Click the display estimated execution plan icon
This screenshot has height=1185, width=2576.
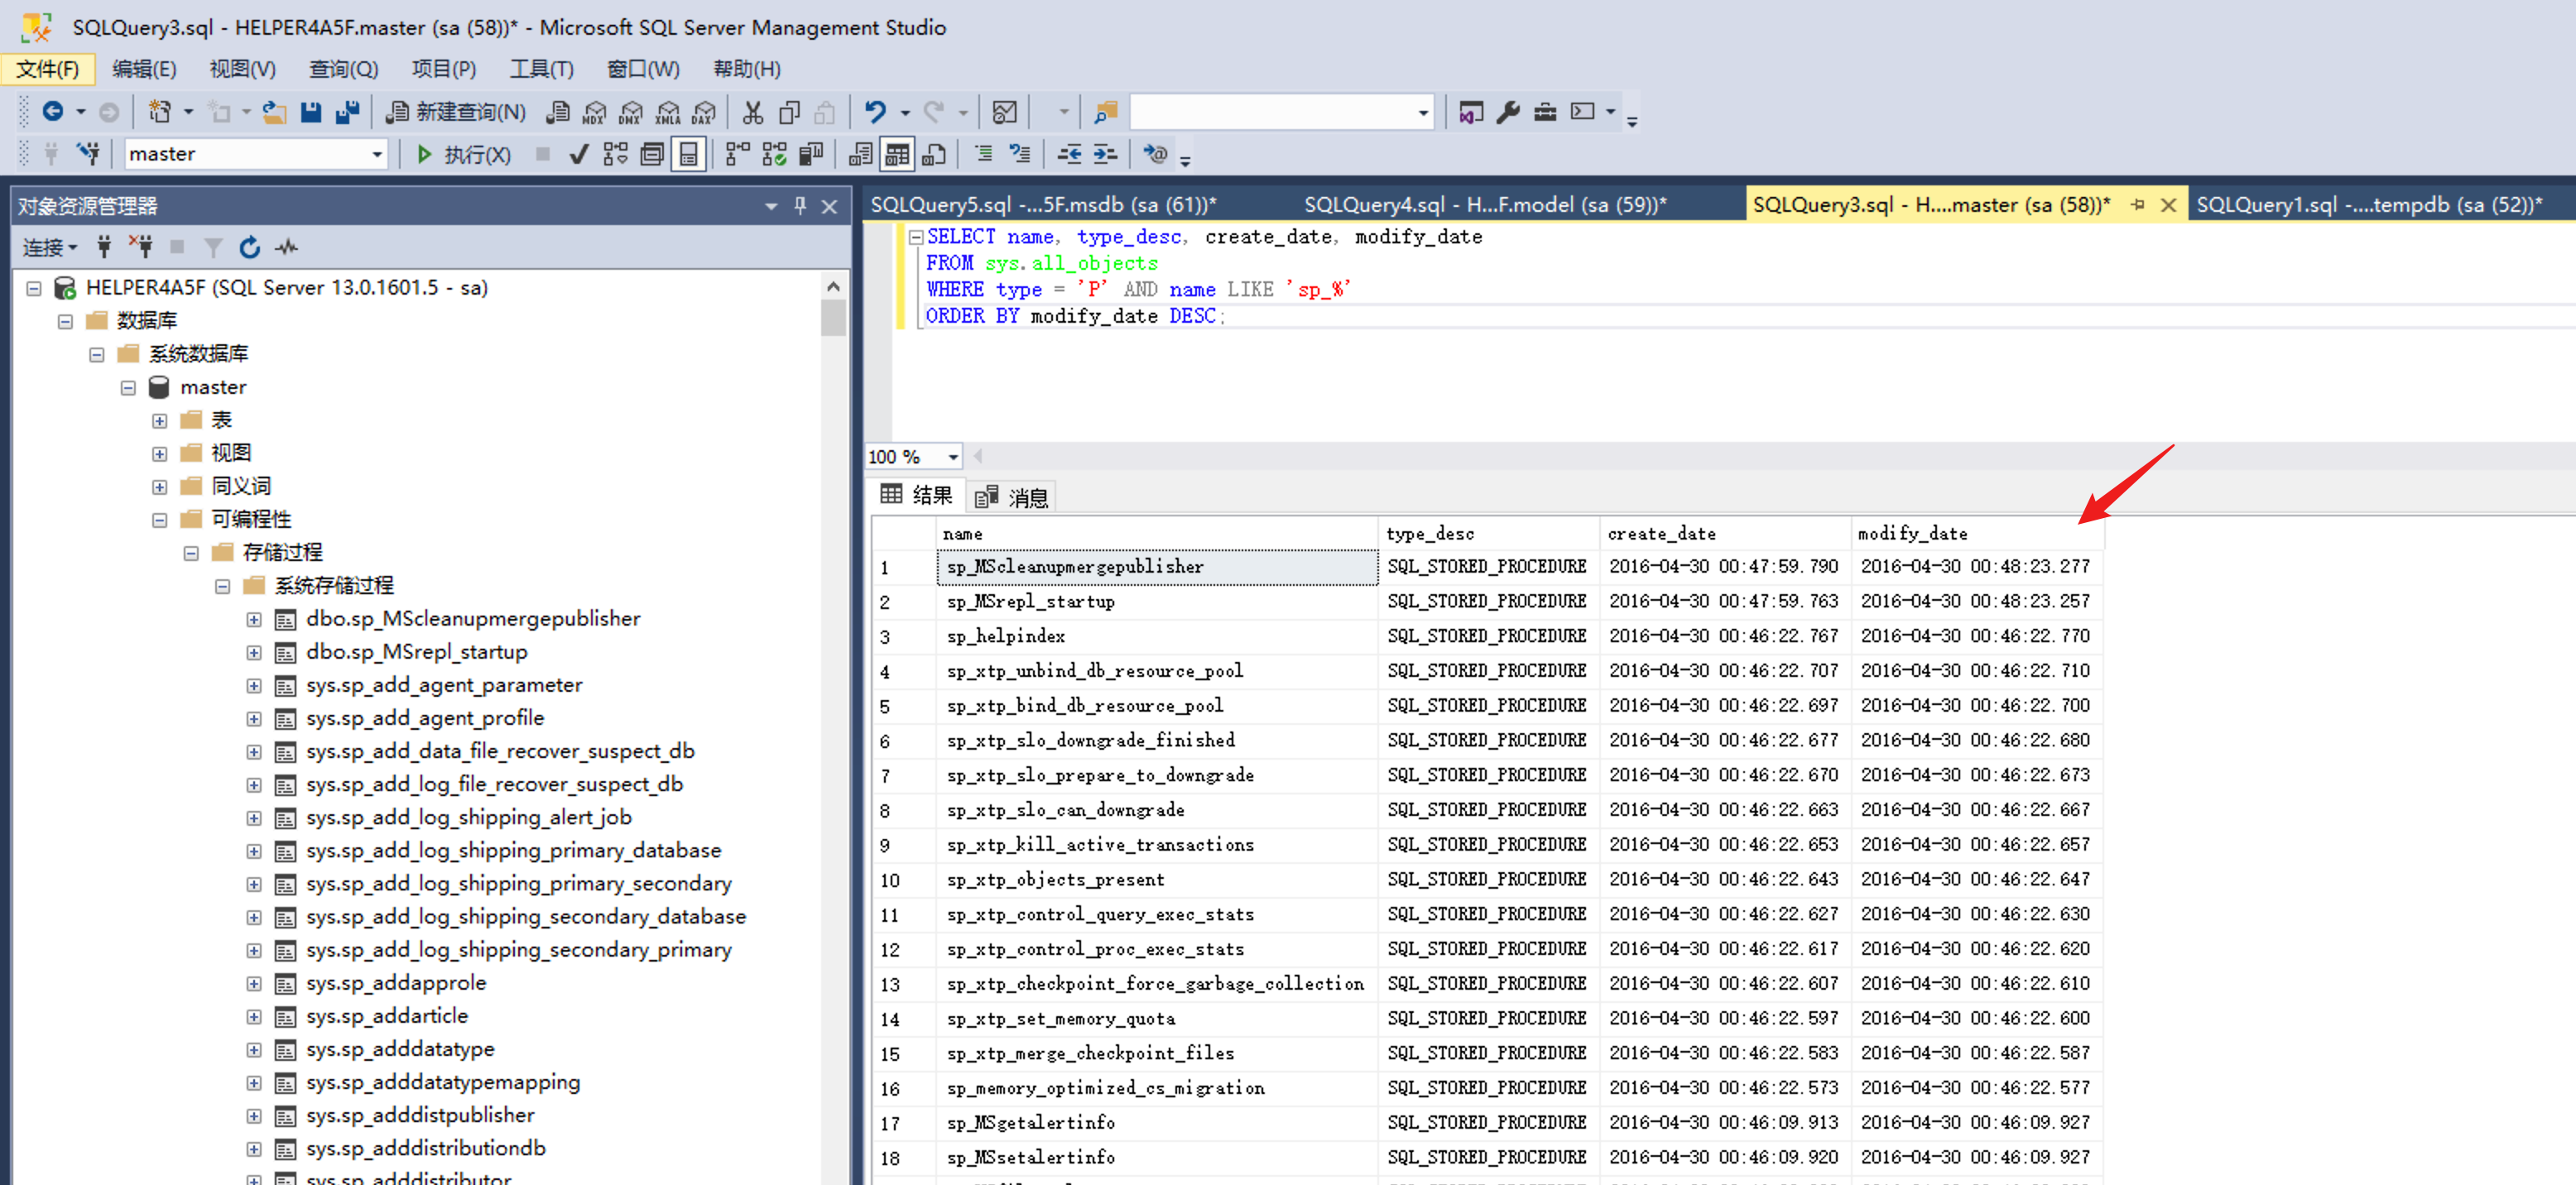coord(615,154)
